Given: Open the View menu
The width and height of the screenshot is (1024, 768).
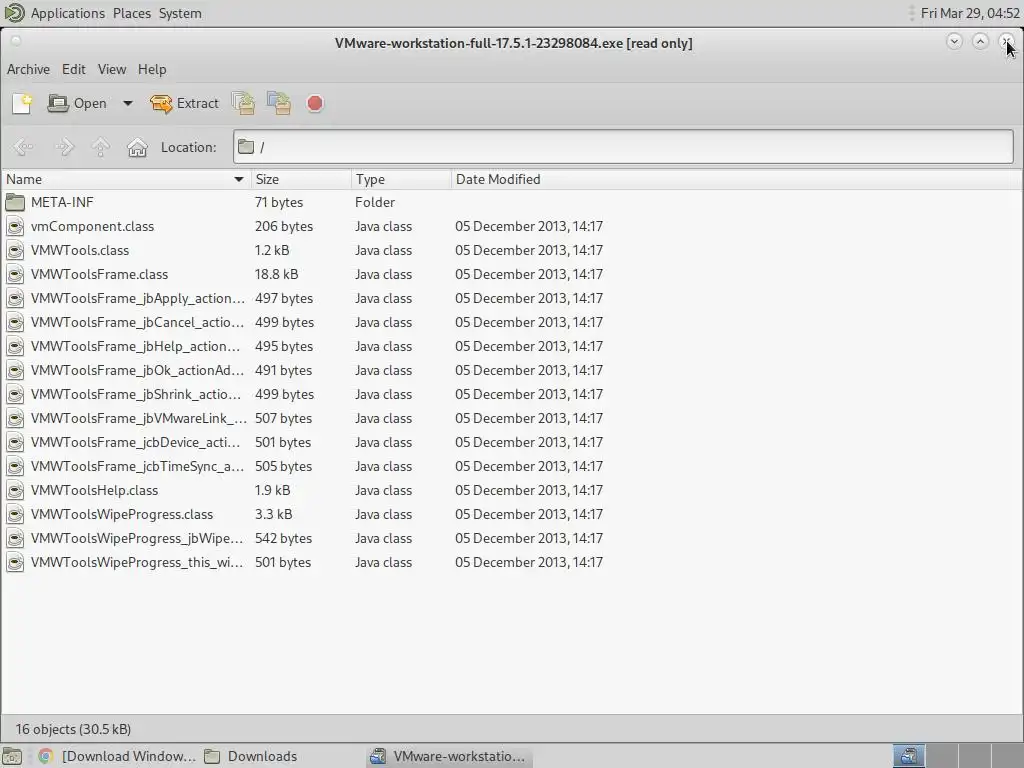Looking at the screenshot, I should coord(112,69).
